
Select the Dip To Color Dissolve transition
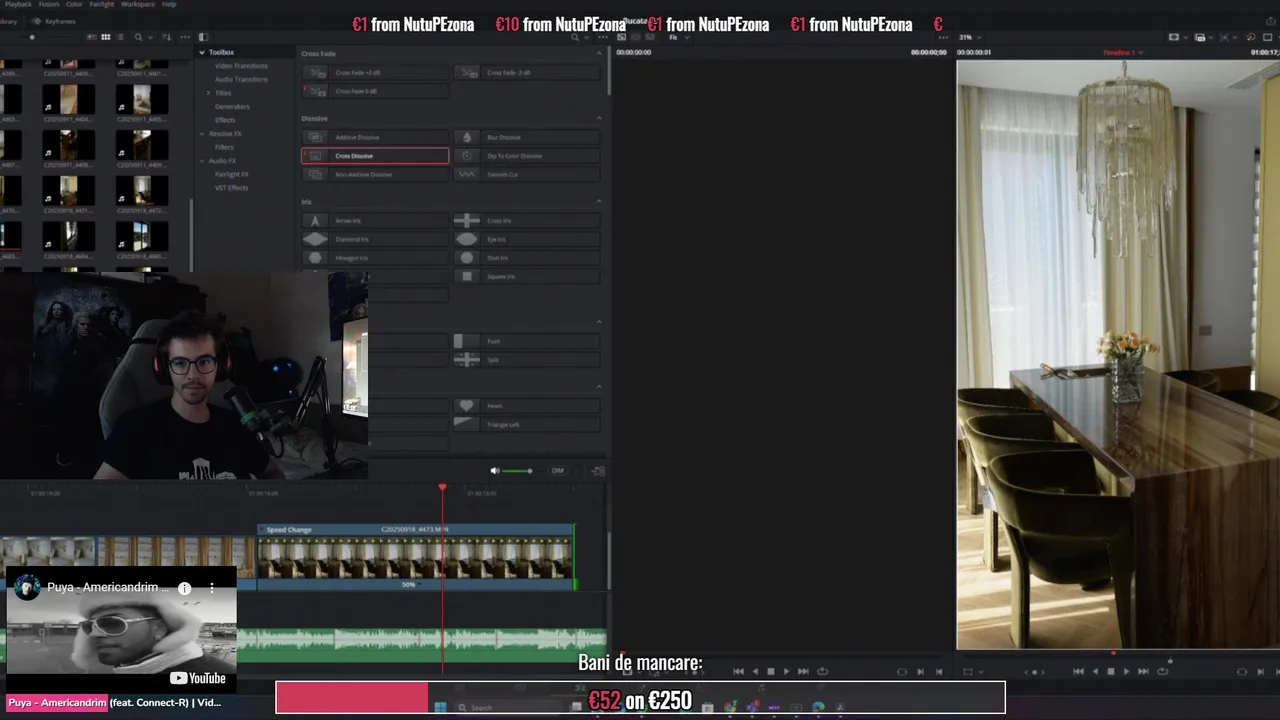pyautogui.click(x=527, y=156)
